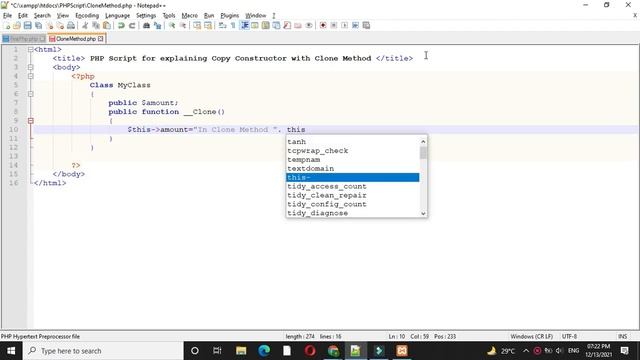The height and width of the screenshot is (360, 640).
Task: Stop macro recording
Action: coord(333,25)
